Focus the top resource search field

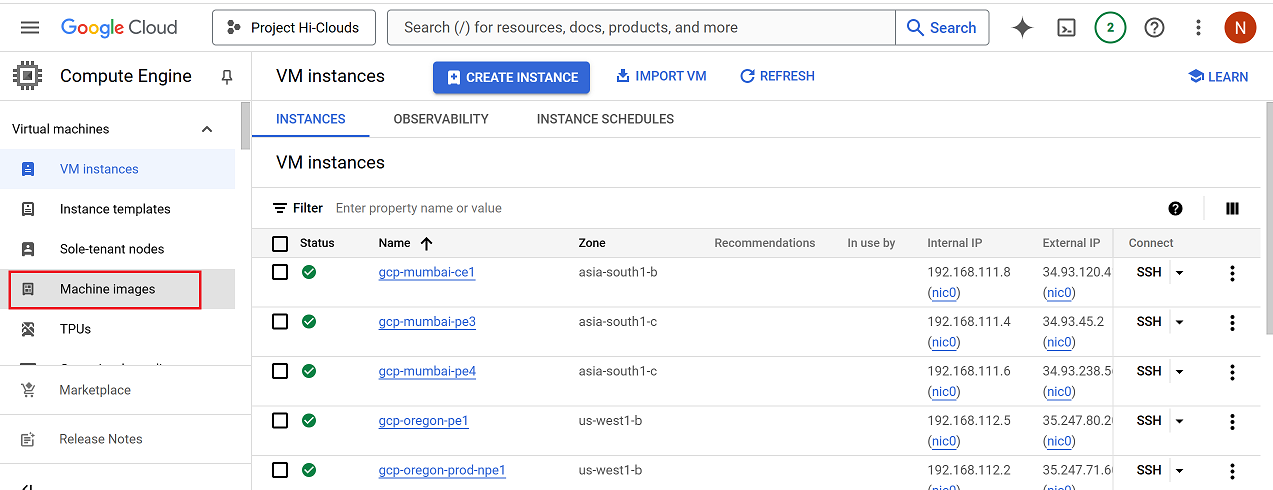click(x=641, y=28)
